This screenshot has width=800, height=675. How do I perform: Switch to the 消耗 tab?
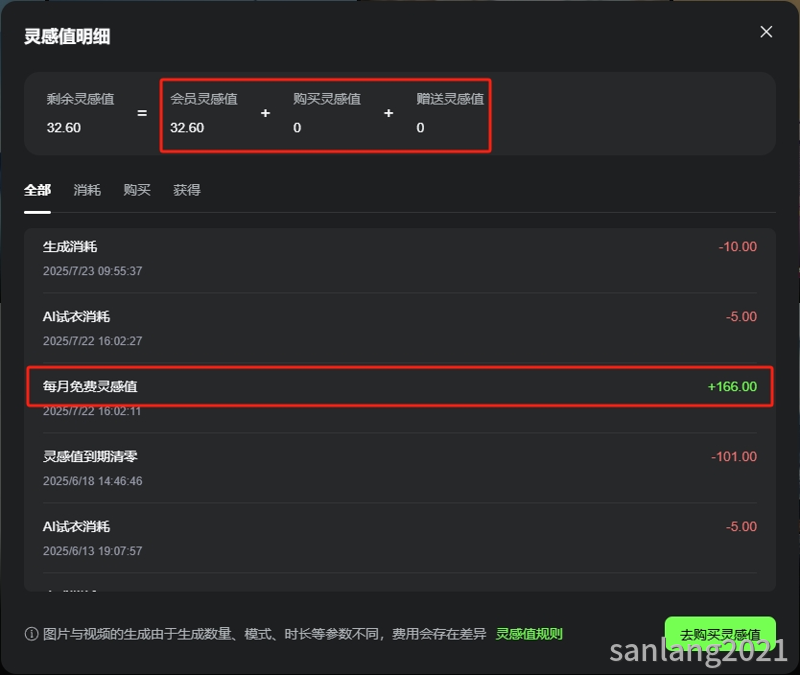tap(87, 190)
